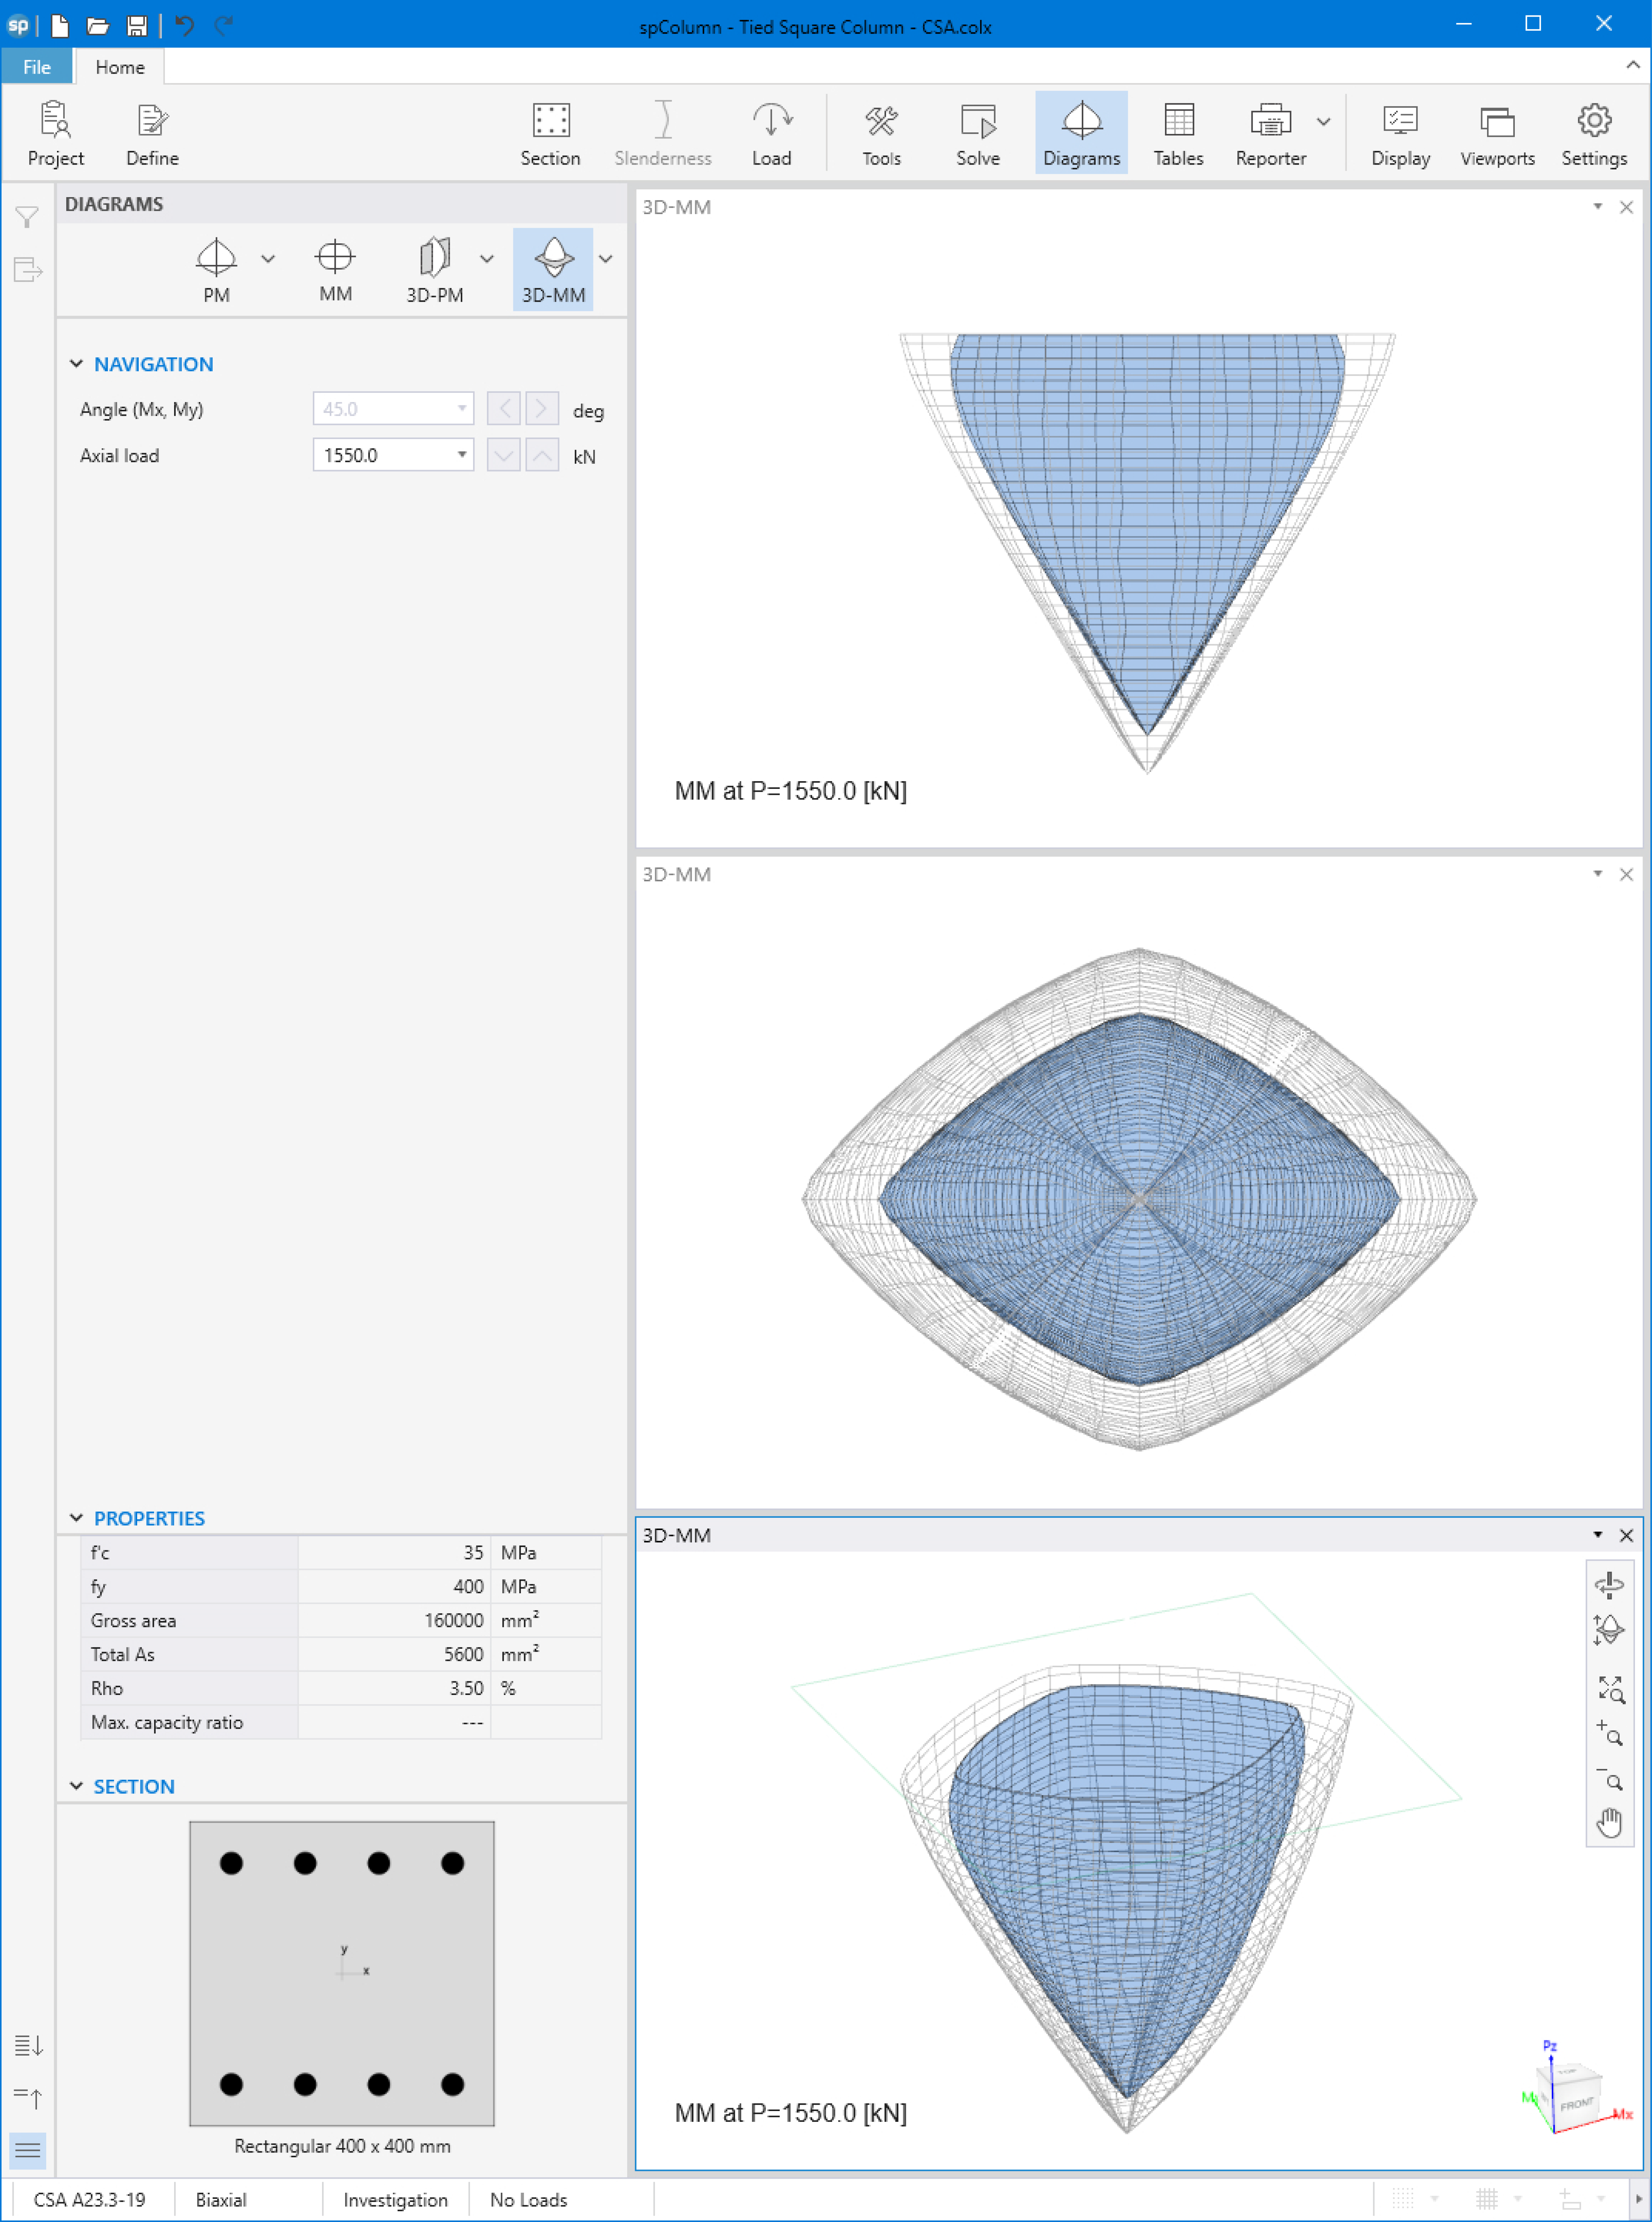The image size is (1652, 2222).
Task: Select the Home ribbon tab
Action: point(120,67)
